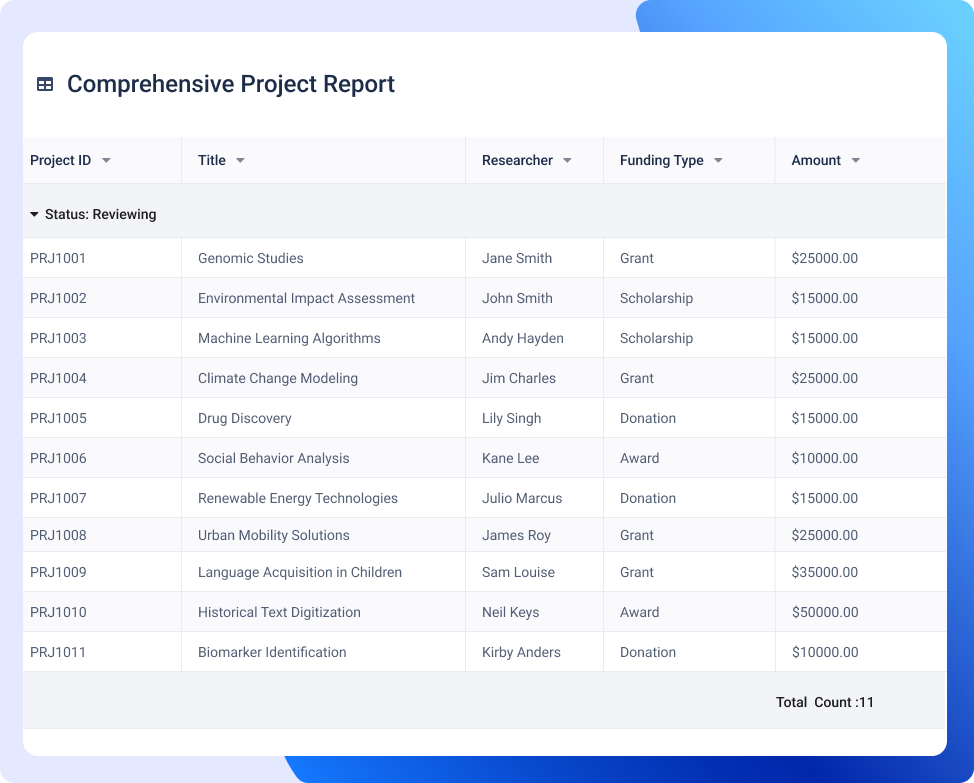Select researcher Jane Smith
Viewport: 974px width, 783px height.
[517, 258]
